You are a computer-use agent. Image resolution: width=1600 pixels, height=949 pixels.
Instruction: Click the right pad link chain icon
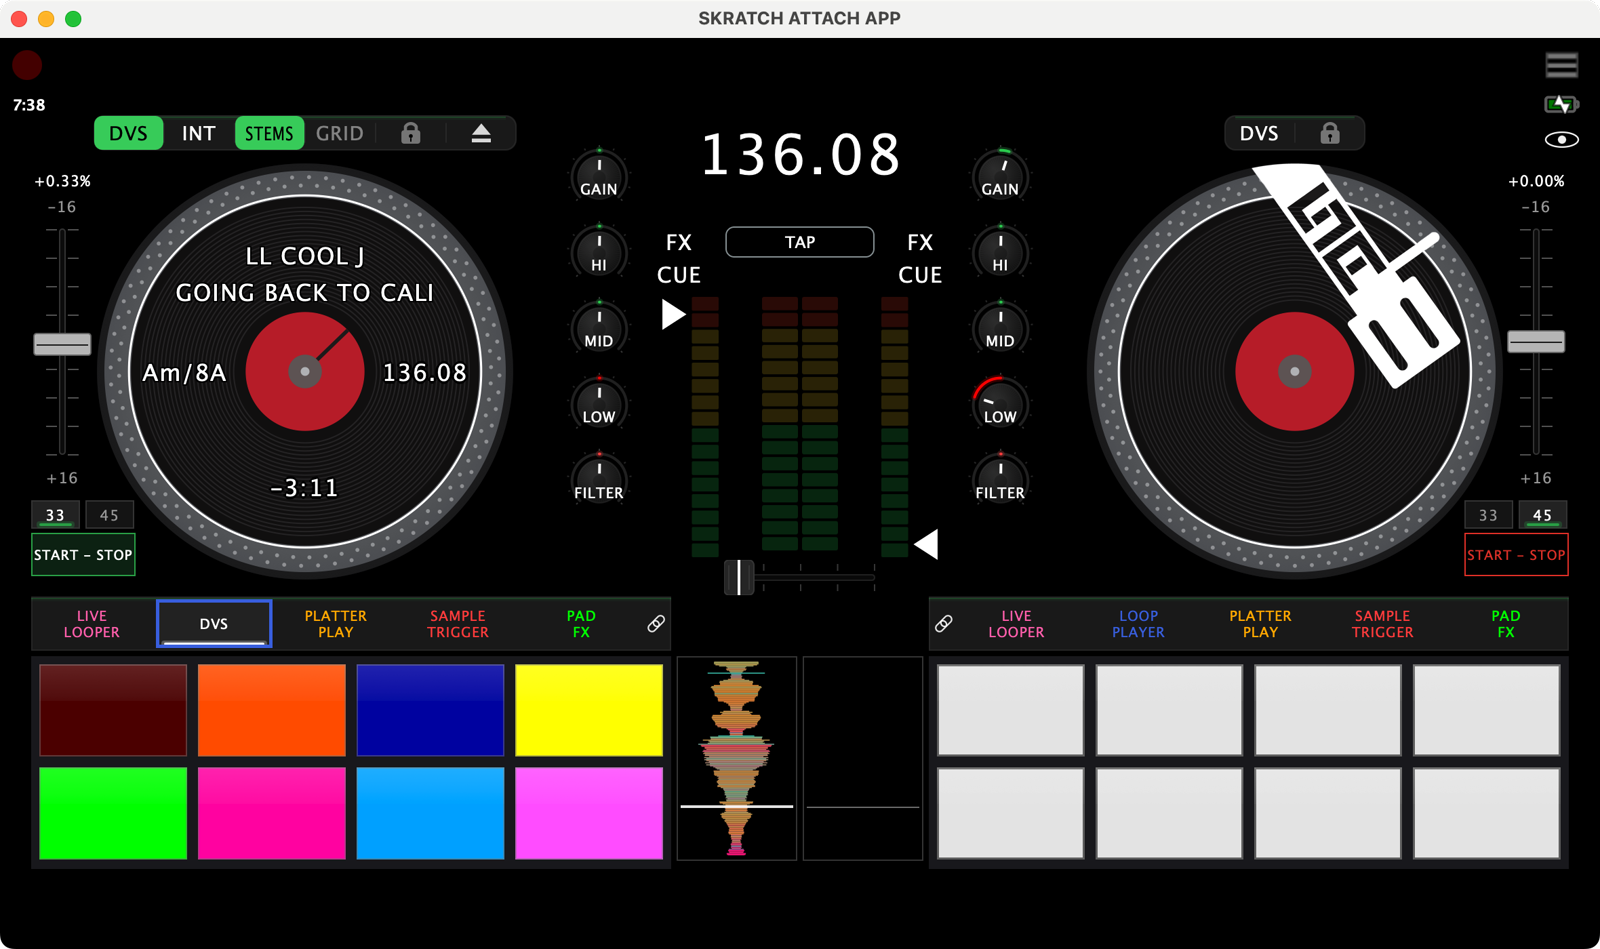point(944,624)
